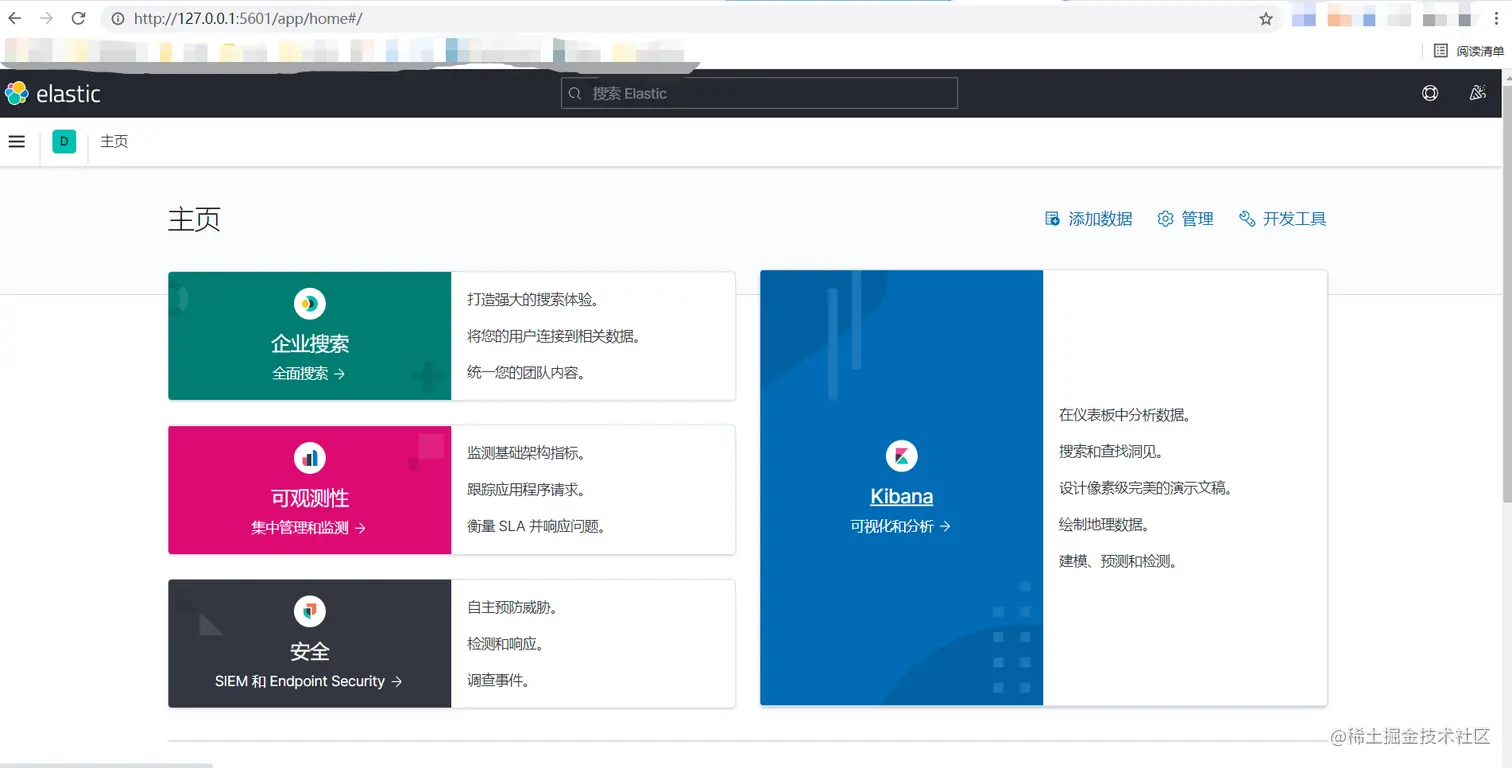Click text 将您的用户连接到相关数据。

pos(554,336)
